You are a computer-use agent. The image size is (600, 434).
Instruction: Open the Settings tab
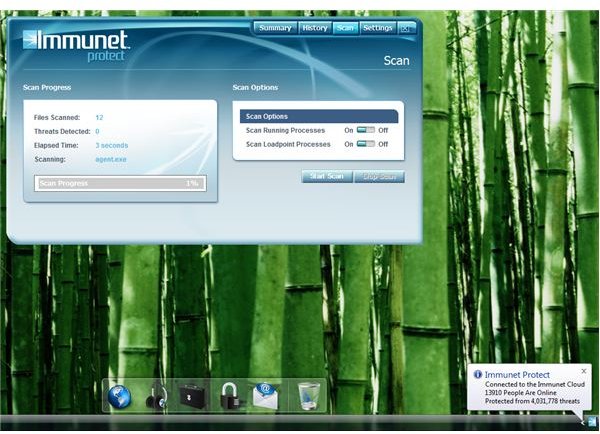tap(377, 28)
